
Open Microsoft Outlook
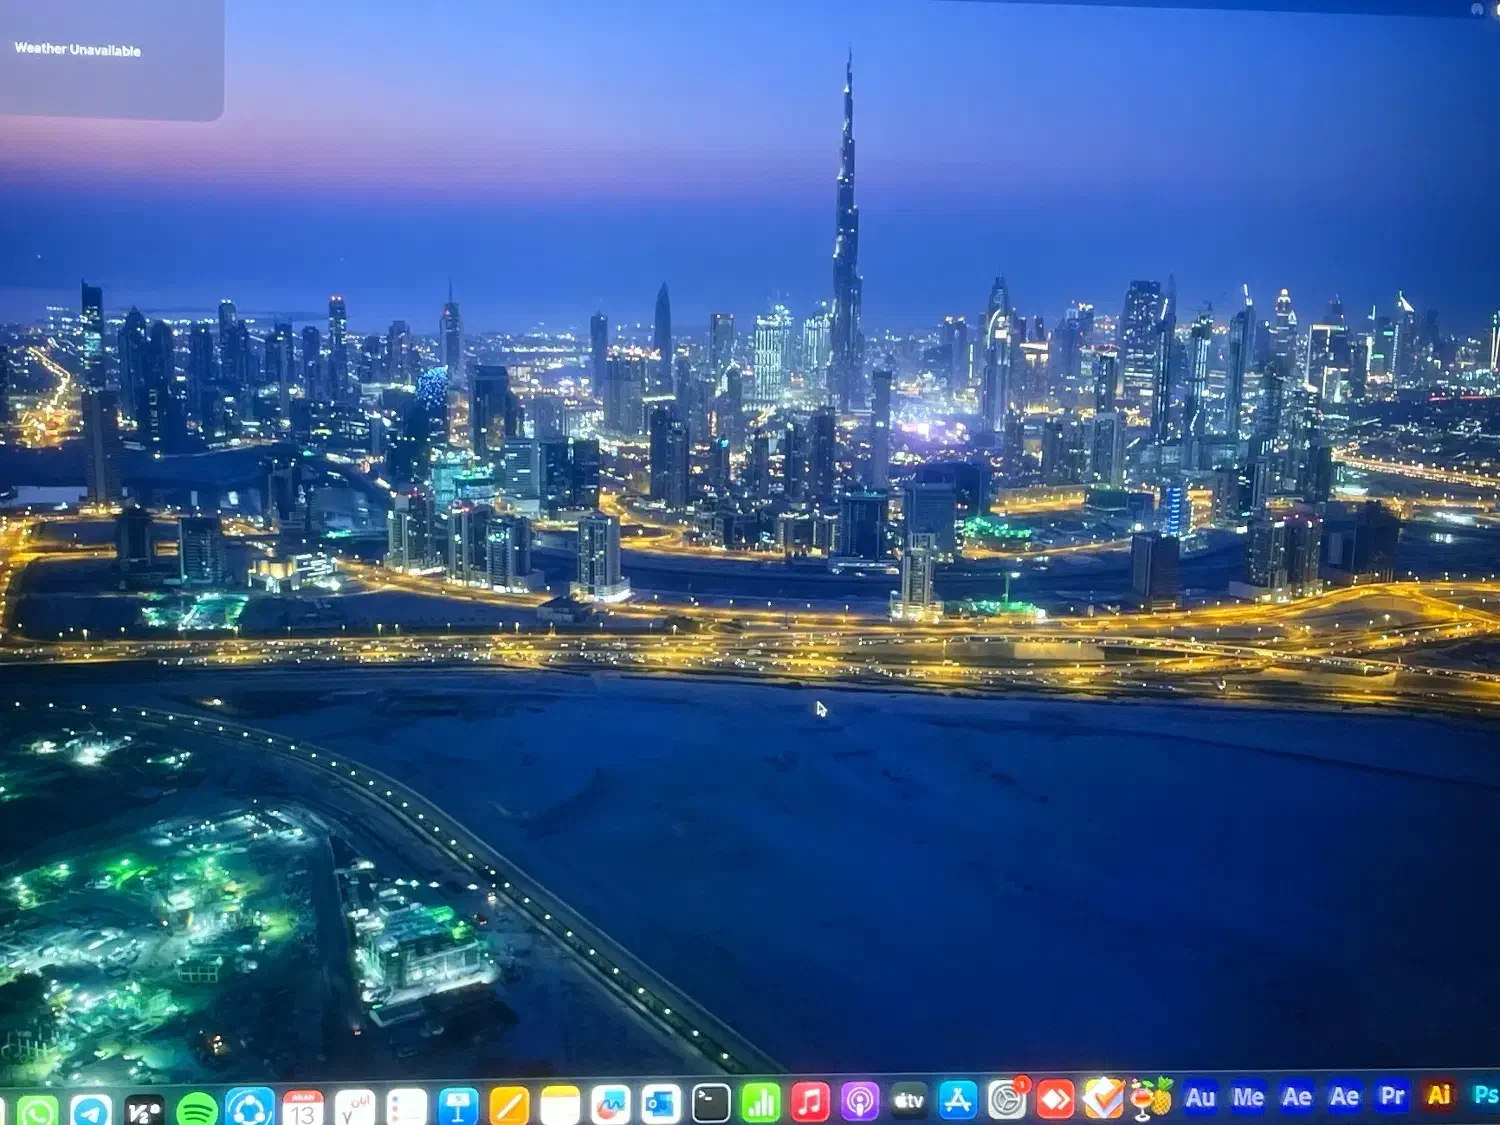click(x=661, y=1104)
